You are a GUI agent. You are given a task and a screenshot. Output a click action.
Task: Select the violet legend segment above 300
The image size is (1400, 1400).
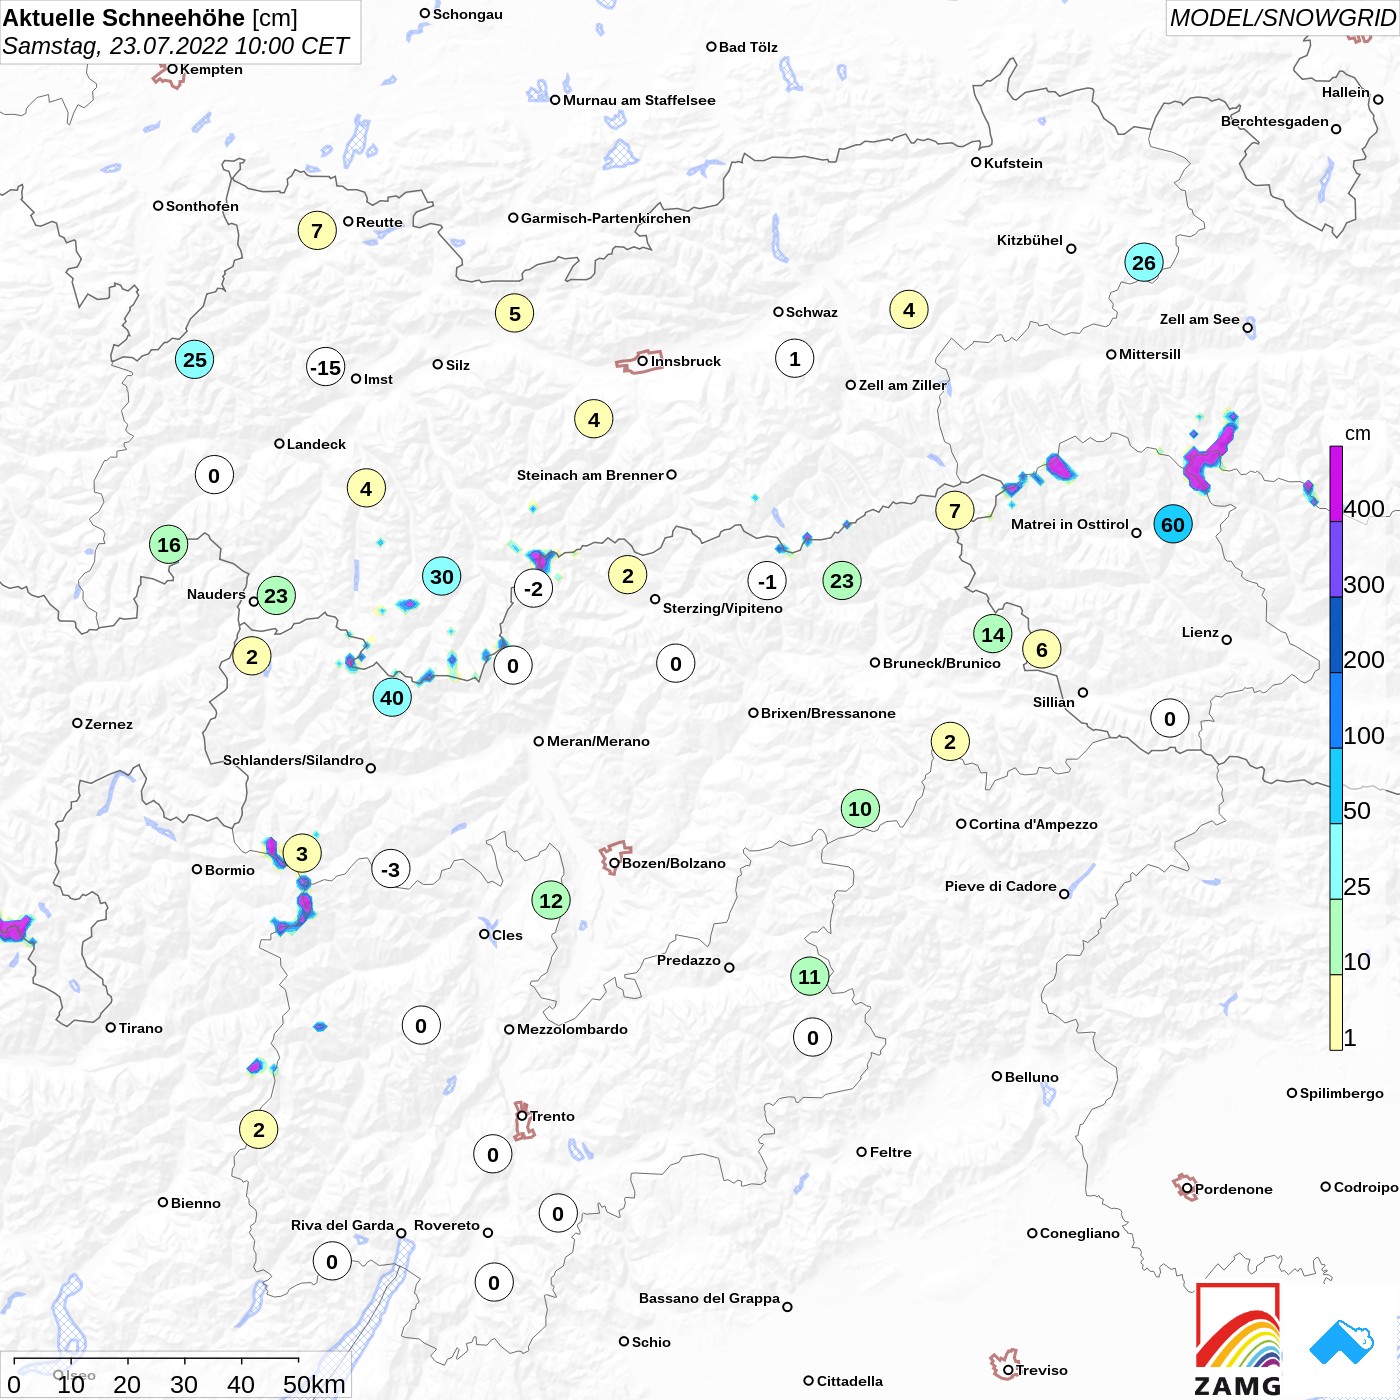pyautogui.click(x=1336, y=560)
